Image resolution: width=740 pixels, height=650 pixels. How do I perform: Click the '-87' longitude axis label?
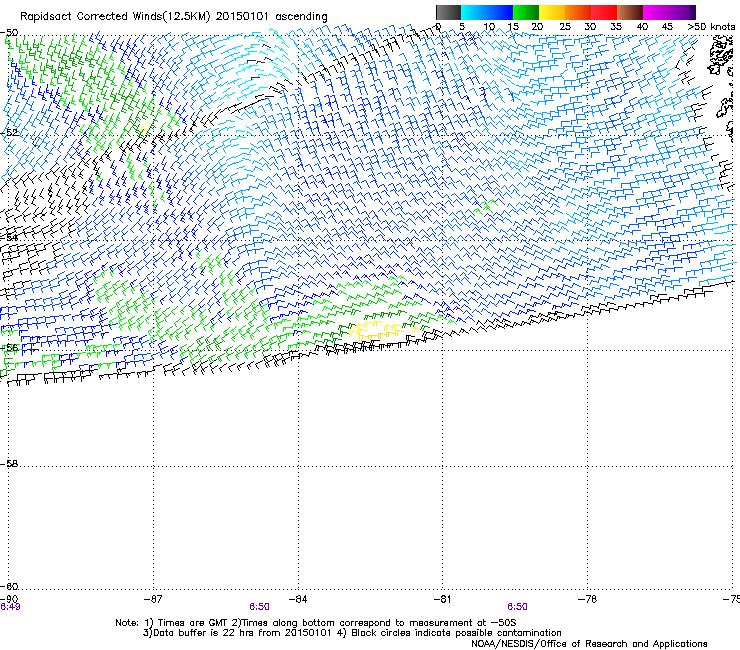coord(153,599)
